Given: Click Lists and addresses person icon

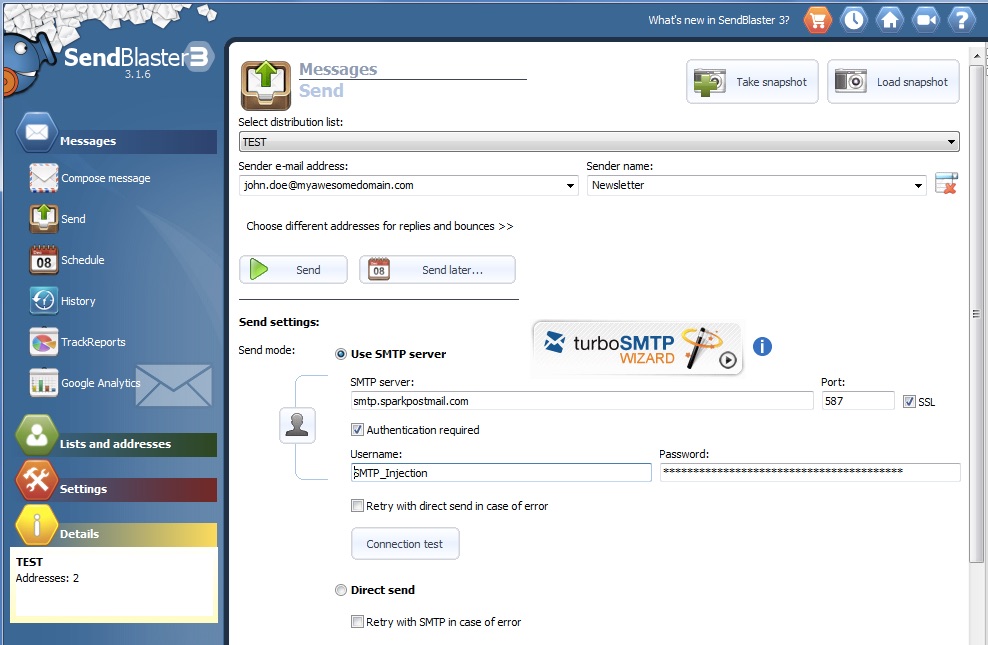Looking at the screenshot, I should click(37, 436).
